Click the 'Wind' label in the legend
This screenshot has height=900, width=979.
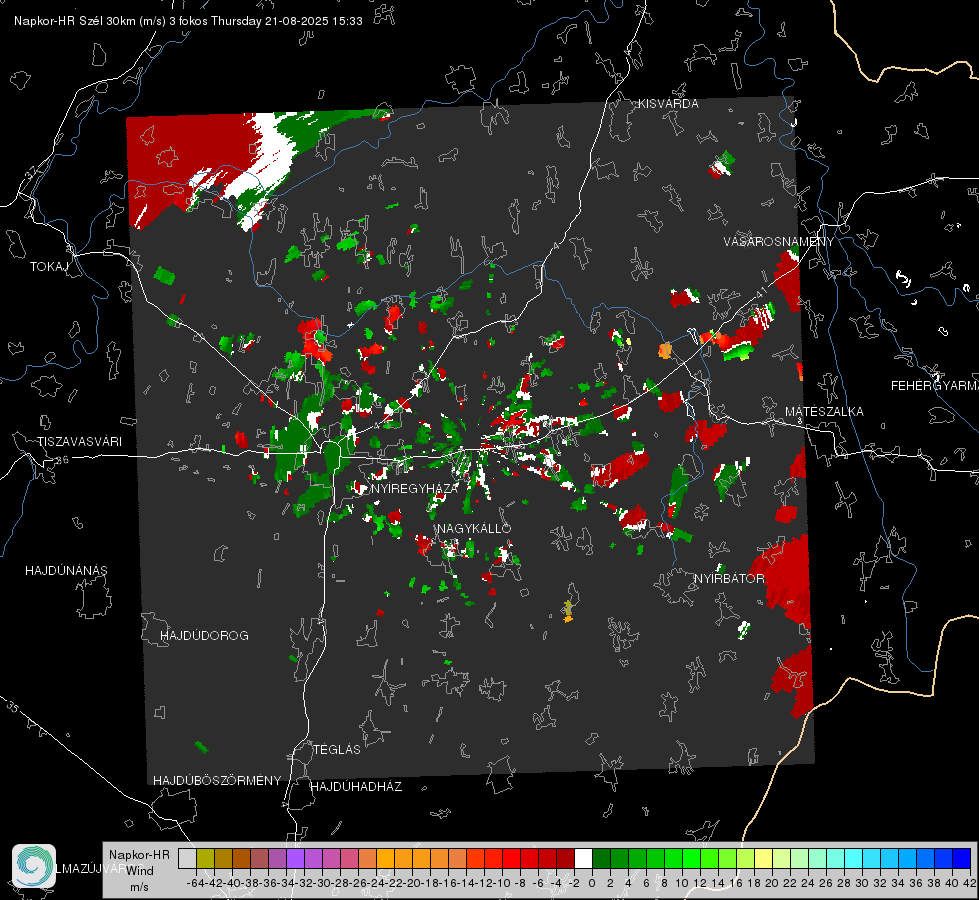(x=140, y=871)
